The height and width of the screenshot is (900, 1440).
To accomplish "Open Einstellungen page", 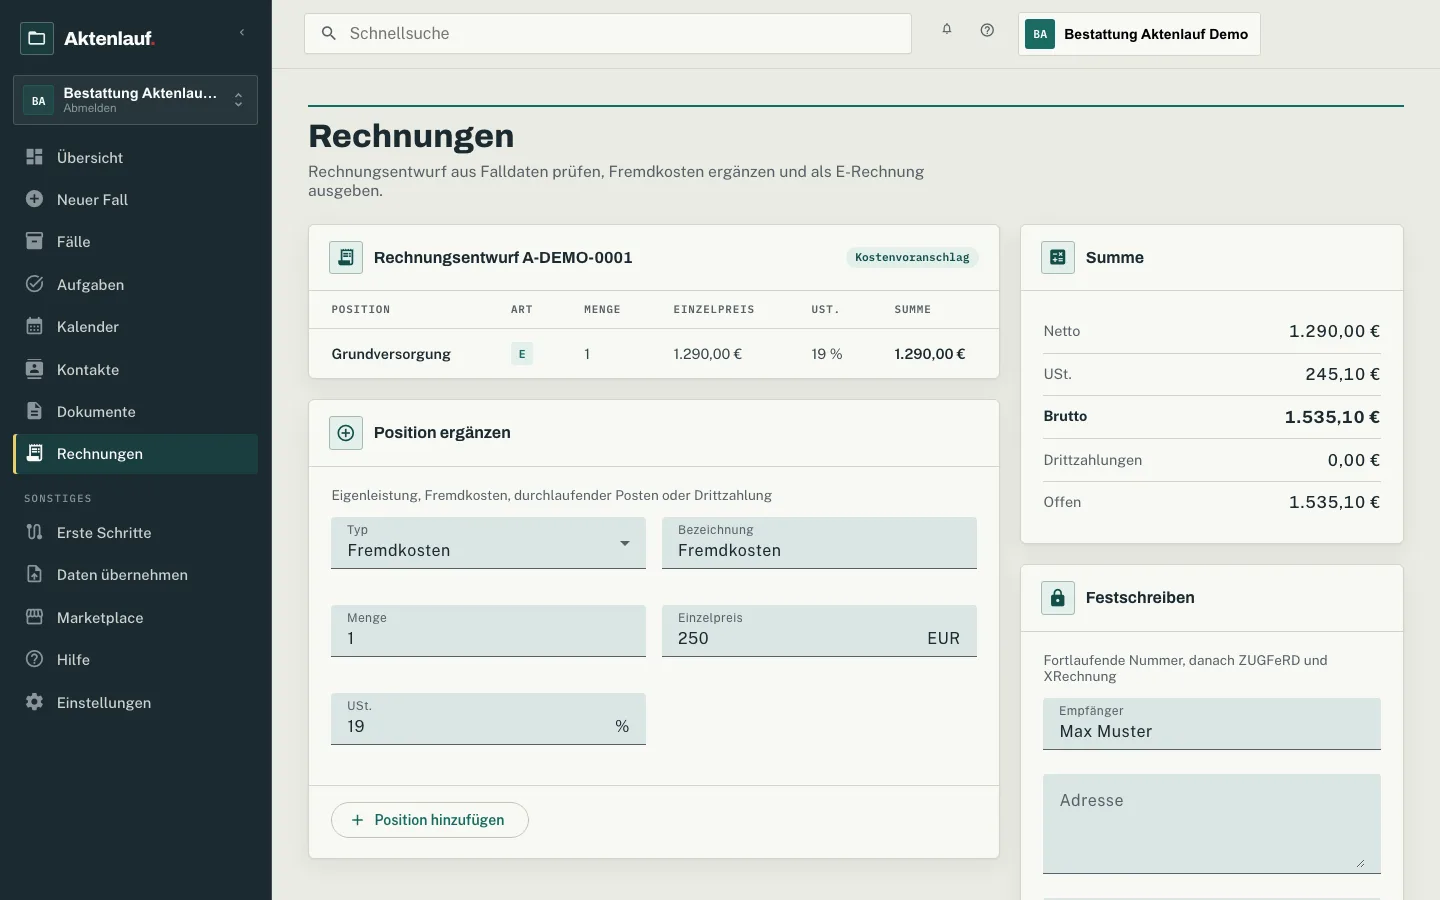I will point(135,702).
